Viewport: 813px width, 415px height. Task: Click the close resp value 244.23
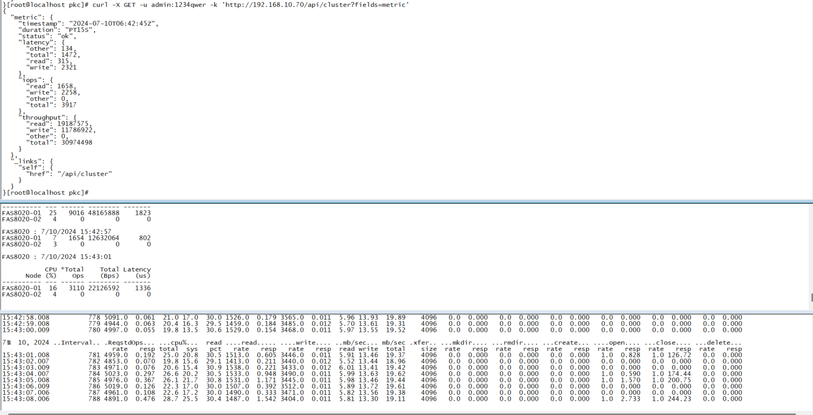click(680, 398)
